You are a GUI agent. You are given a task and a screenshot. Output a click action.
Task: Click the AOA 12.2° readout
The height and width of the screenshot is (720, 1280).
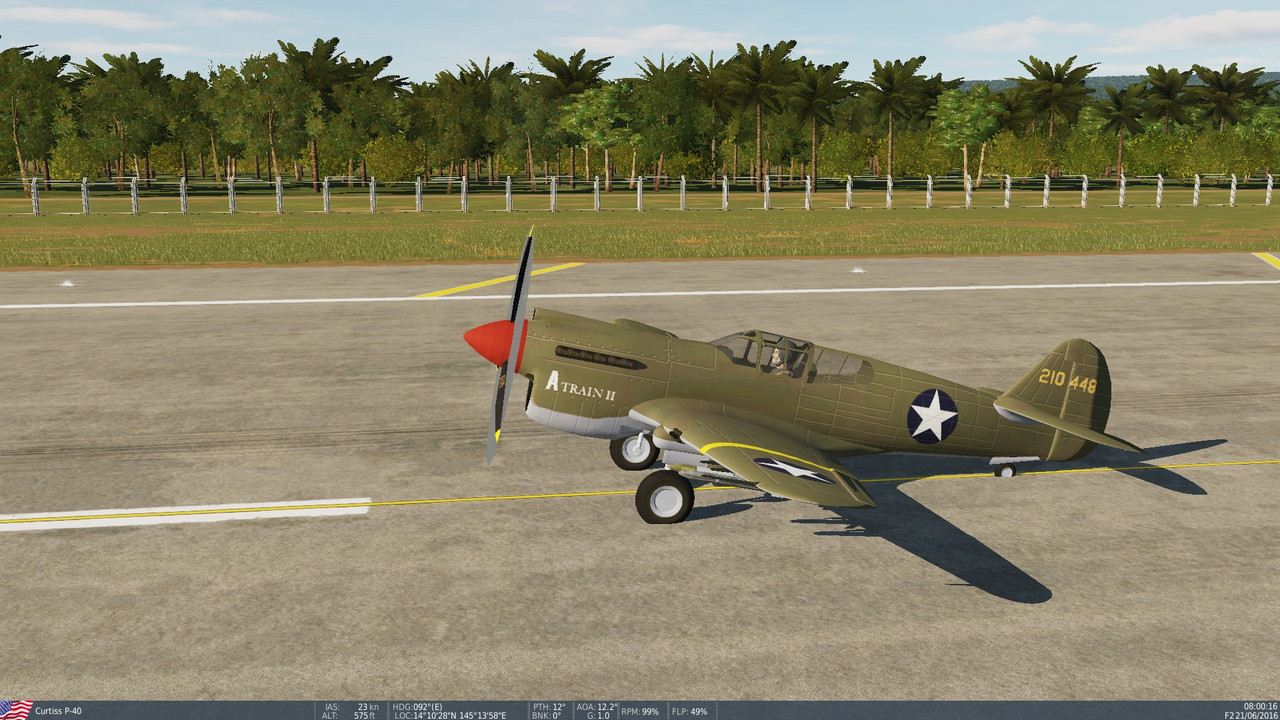[x=597, y=707]
